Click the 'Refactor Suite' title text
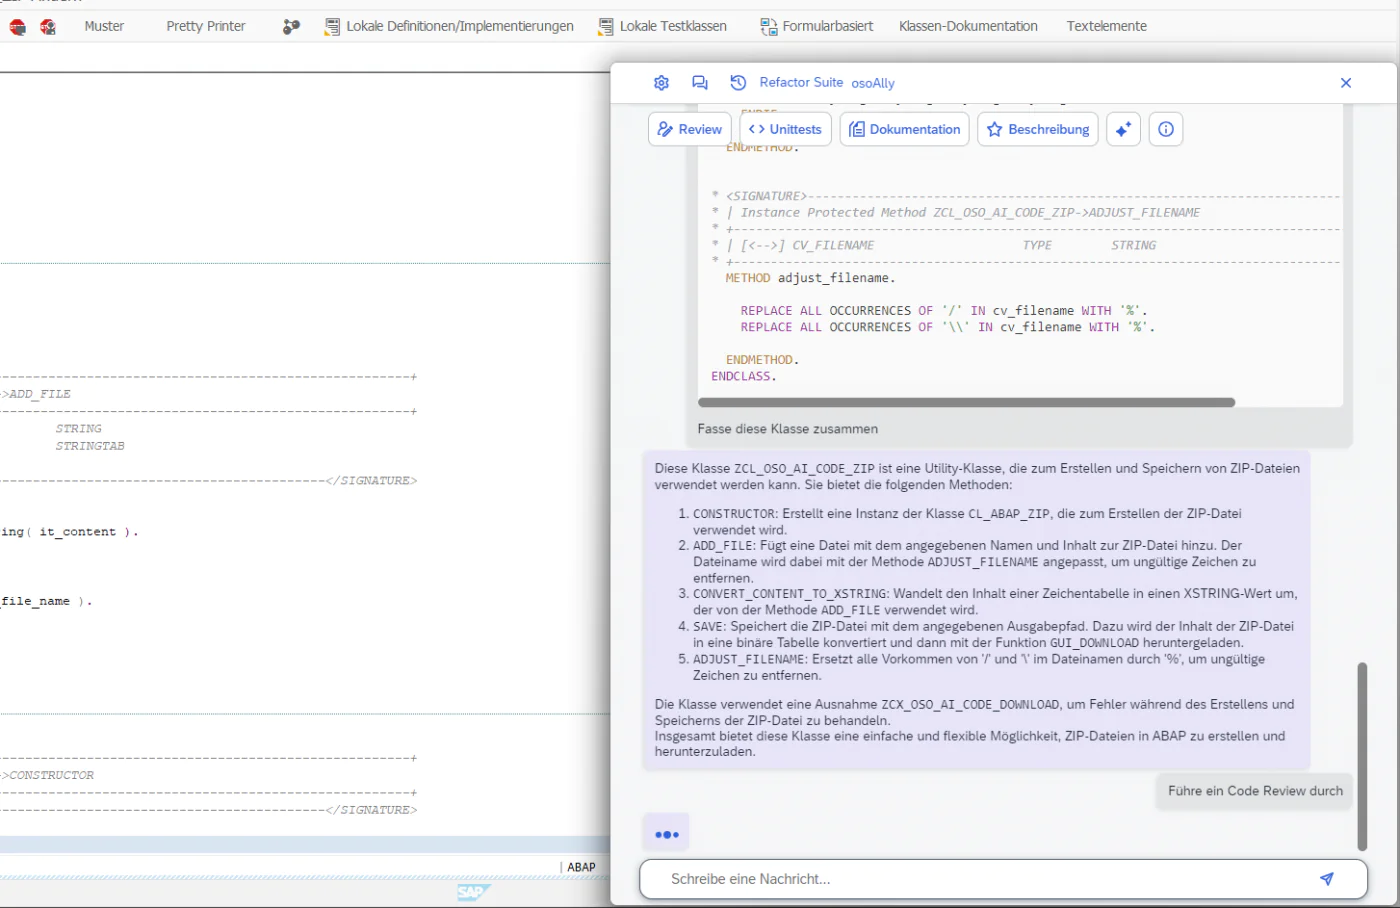1400x908 pixels. tap(801, 82)
